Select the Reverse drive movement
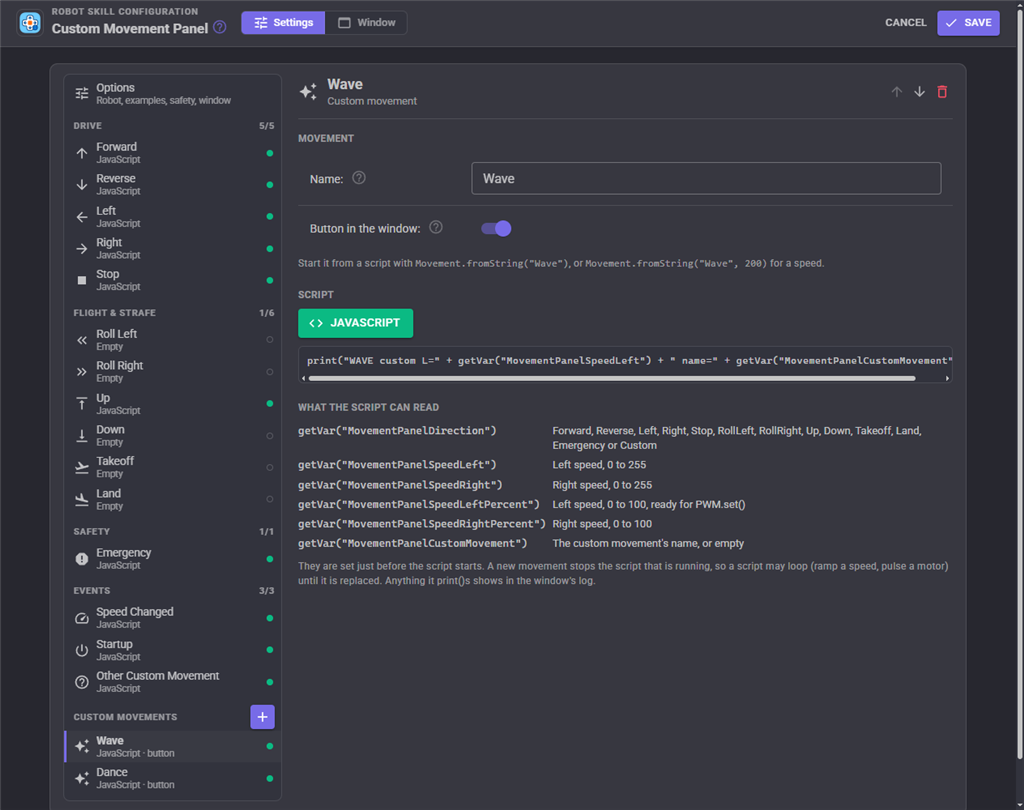Viewport: 1024px width, 810px height. pos(172,184)
